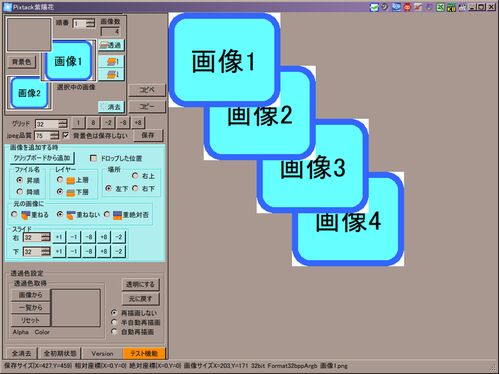Click the 画像3 image on canvas
500x374 pixels.
tap(313, 166)
